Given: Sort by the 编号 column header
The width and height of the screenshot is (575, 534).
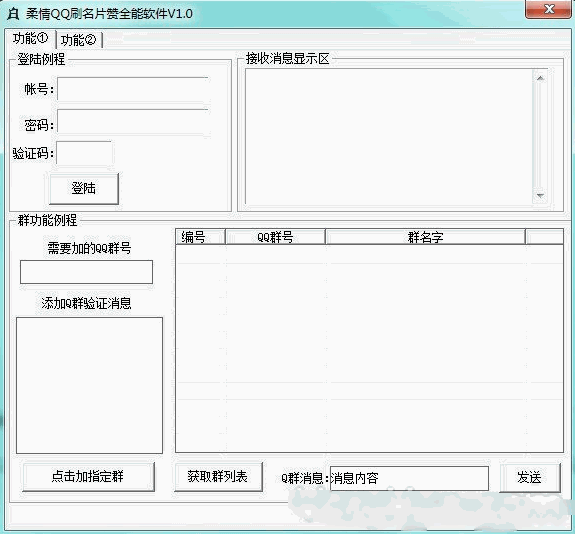Looking at the screenshot, I should pos(200,237).
